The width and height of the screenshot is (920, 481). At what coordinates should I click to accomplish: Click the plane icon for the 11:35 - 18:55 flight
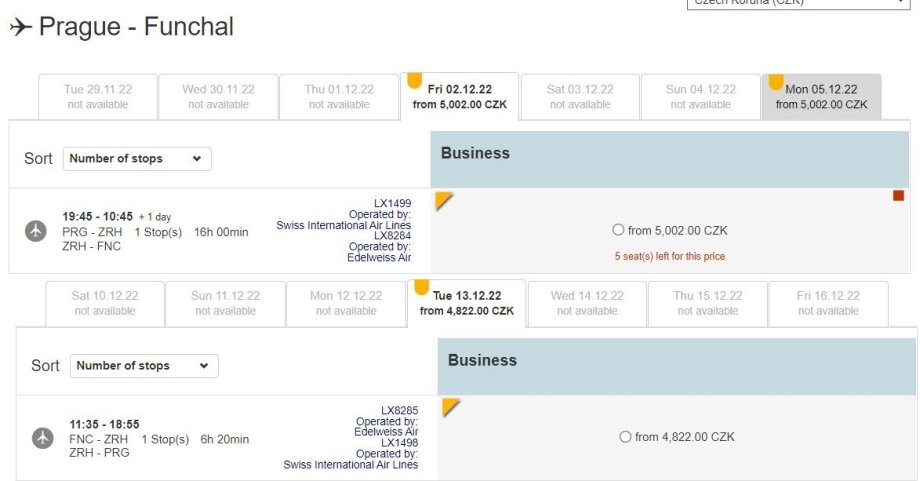pyautogui.click(x=42, y=438)
